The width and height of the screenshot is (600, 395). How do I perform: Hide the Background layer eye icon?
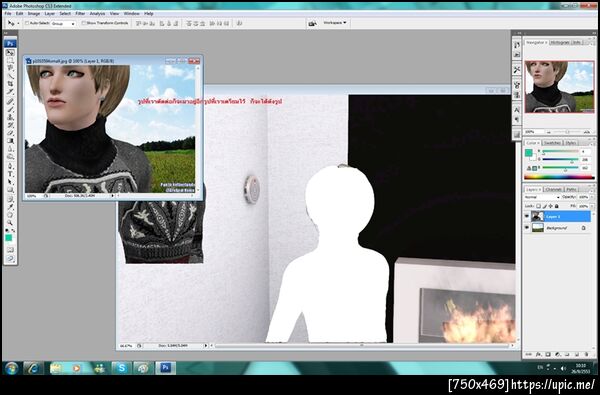(x=527, y=227)
